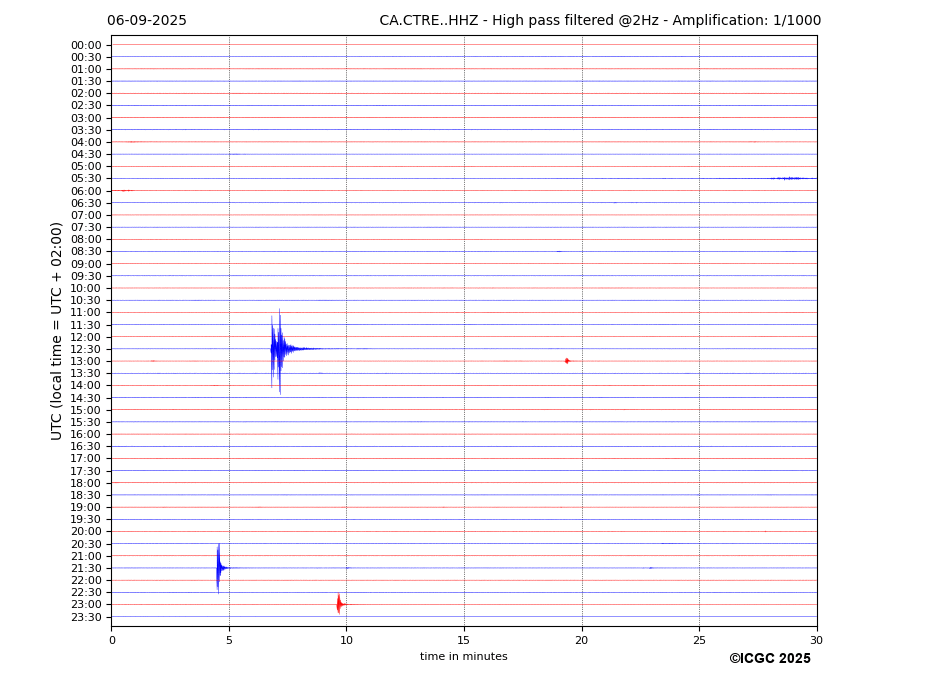Click the x-axis label time in minutes
The width and height of the screenshot is (927, 696).
point(464,656)
